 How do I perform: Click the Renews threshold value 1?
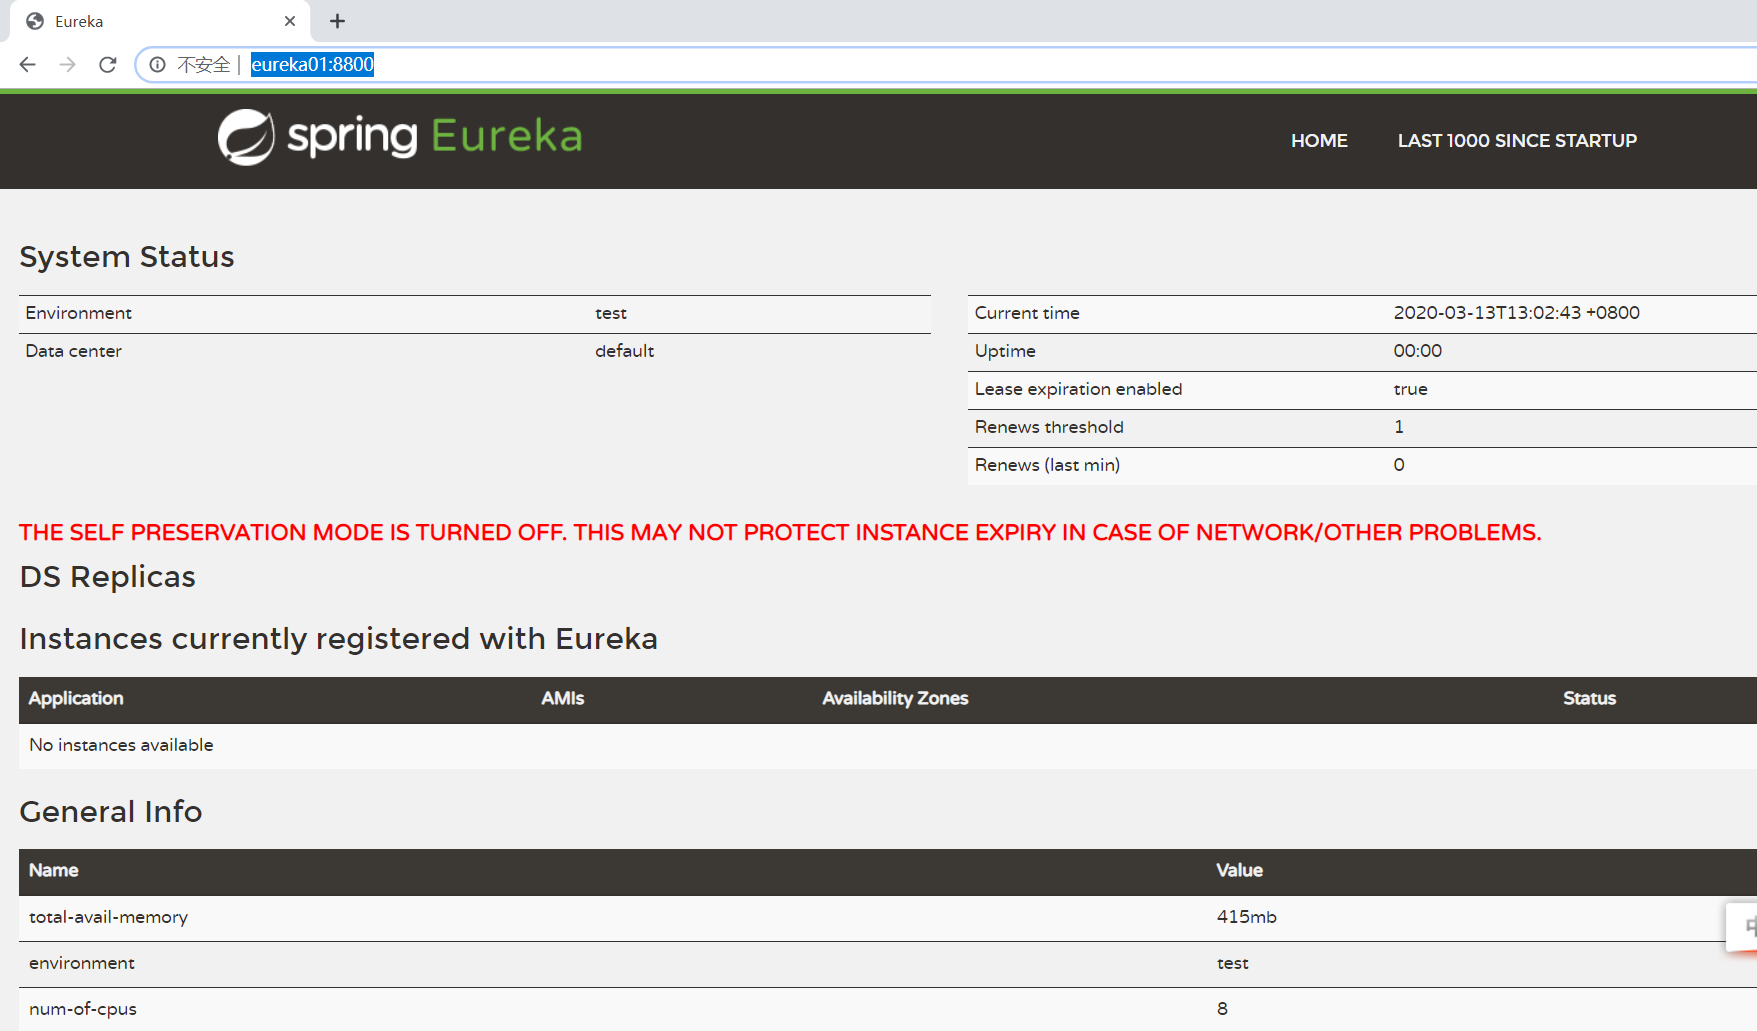[x=1399, y=427]
